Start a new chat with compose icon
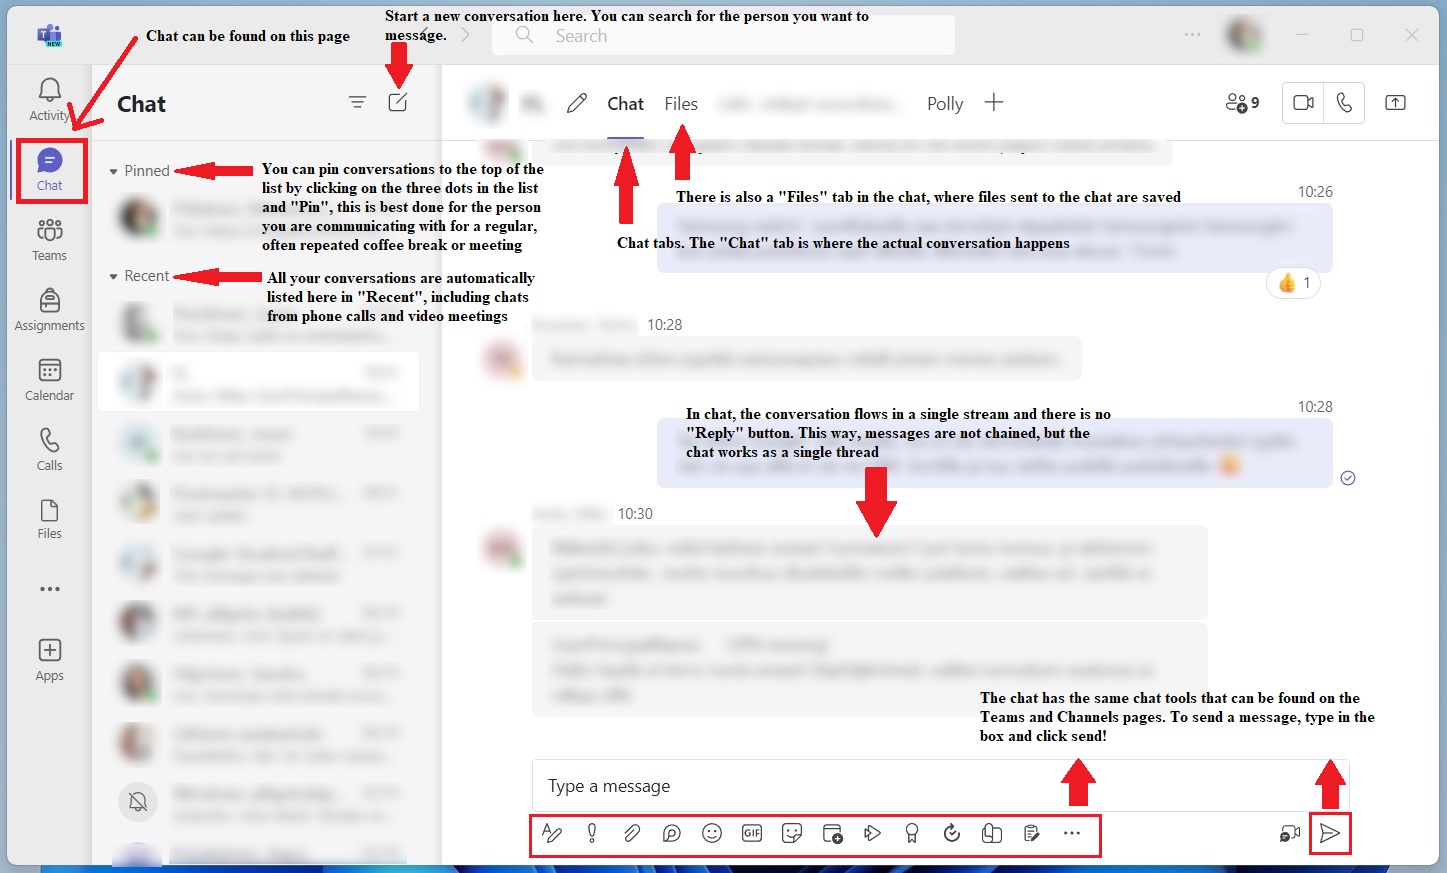The height and width of the screenshot is (873, 1447). pos(398,102)
